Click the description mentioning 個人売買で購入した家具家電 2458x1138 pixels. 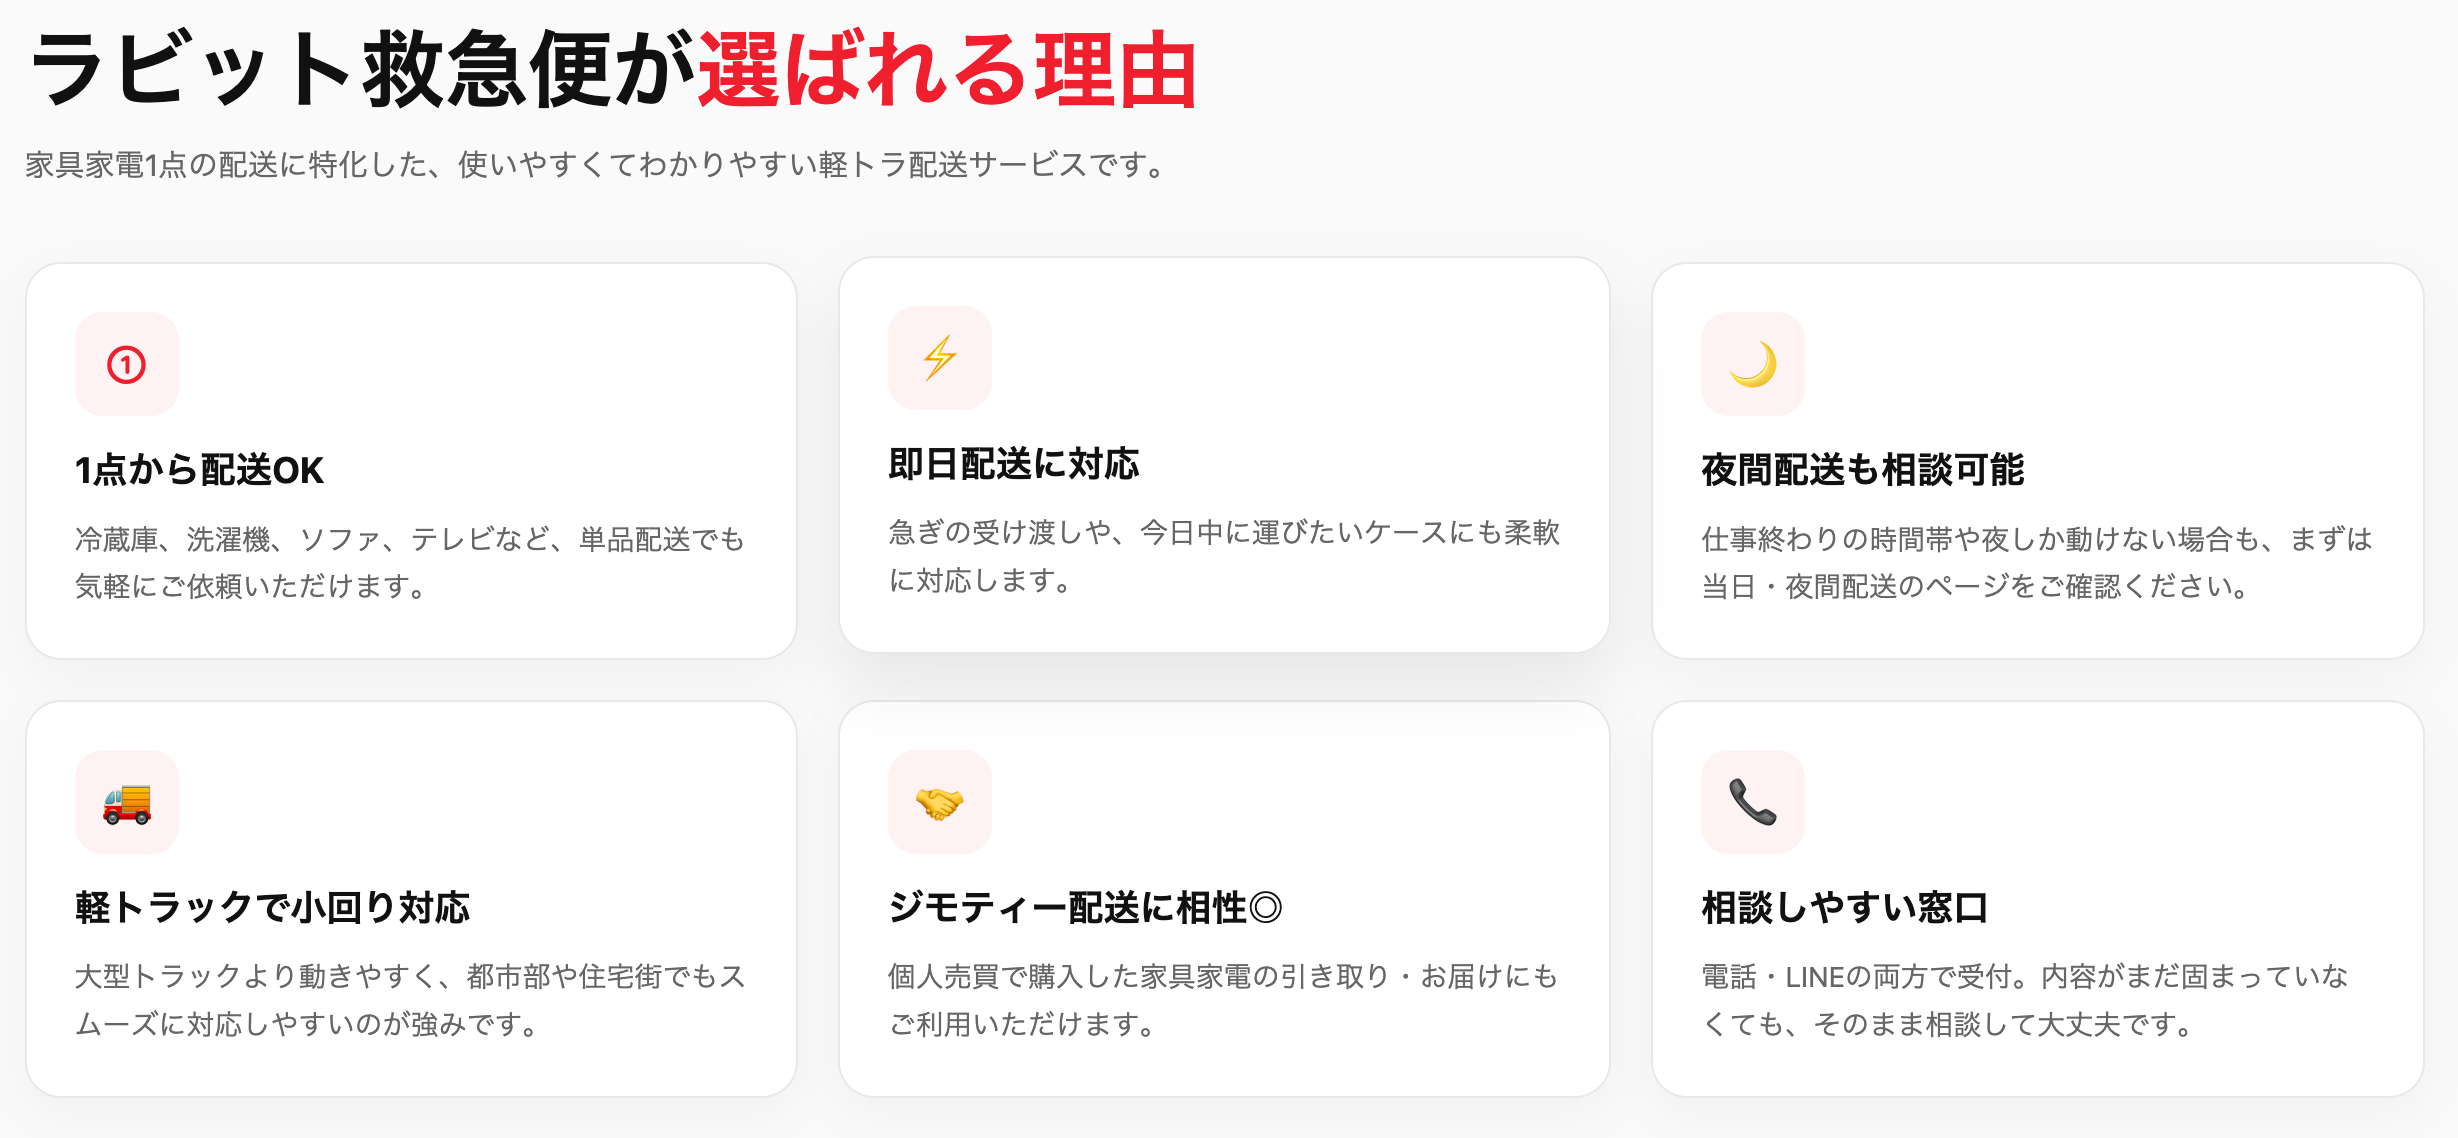point(1223,1001)
